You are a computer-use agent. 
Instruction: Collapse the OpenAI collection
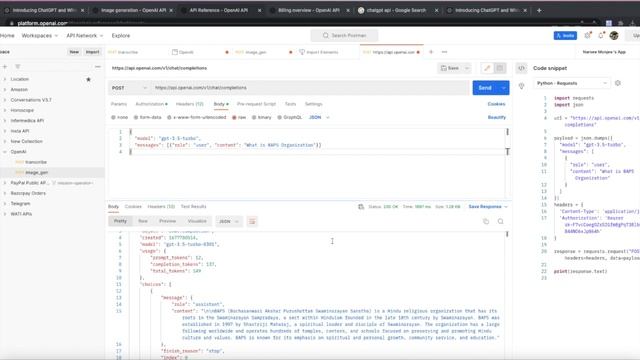tap(5, 152)
